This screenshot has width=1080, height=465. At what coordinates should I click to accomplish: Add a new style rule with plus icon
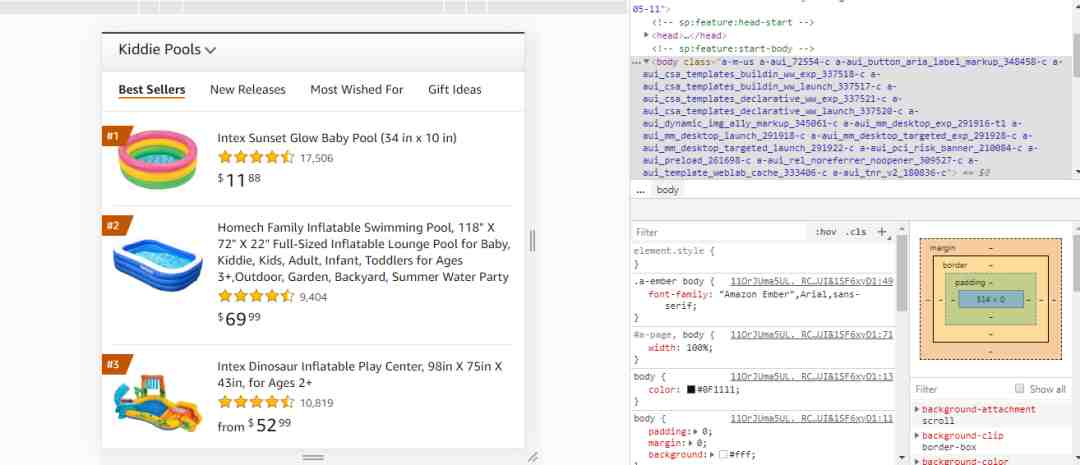pos(882,232)
